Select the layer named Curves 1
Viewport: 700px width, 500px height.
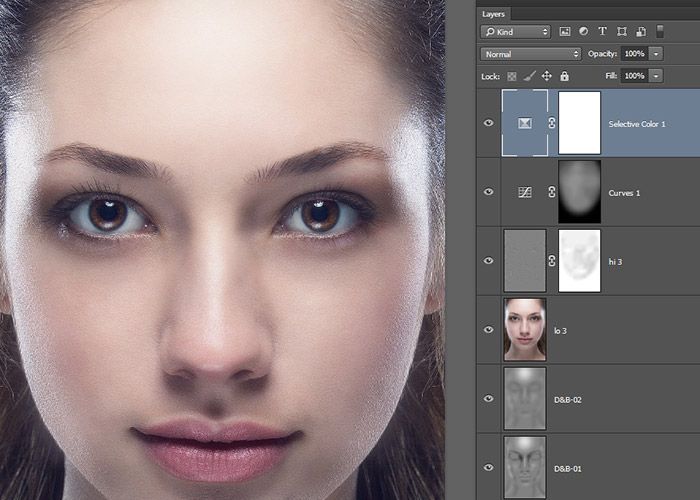[x=624, y=193]
